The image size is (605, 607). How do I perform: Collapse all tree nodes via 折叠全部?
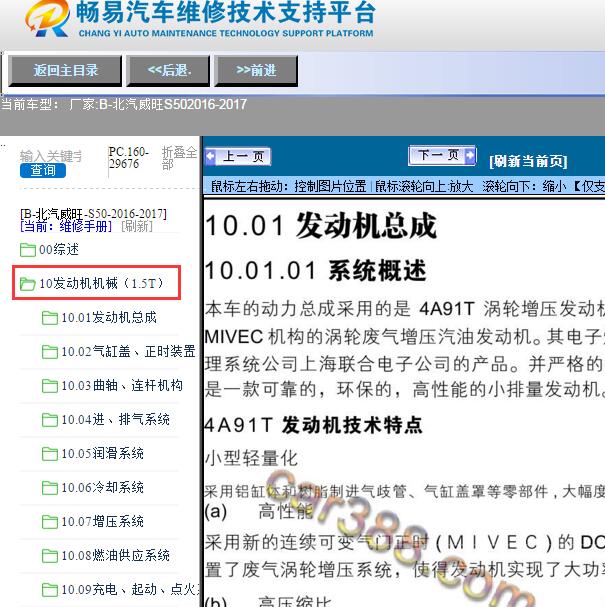pyautogui.click(x=179, y=158)
